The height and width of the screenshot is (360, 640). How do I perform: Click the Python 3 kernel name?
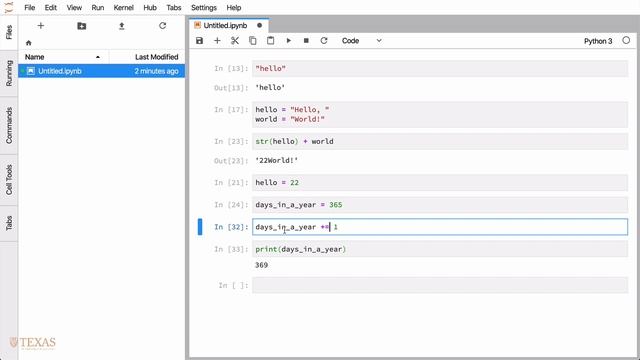coord(598,41)
